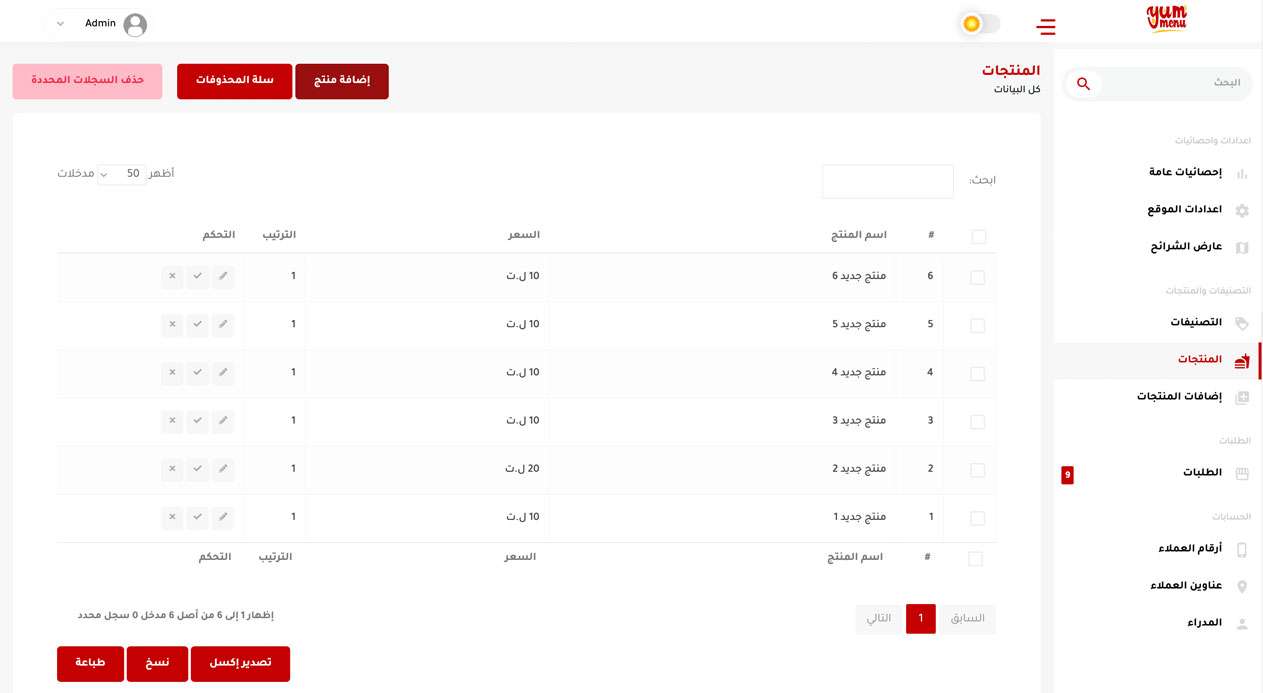Screen dimensions: 1263x693
Task: Open سلة المحذوفات trash button
Action: click(235, 81)
